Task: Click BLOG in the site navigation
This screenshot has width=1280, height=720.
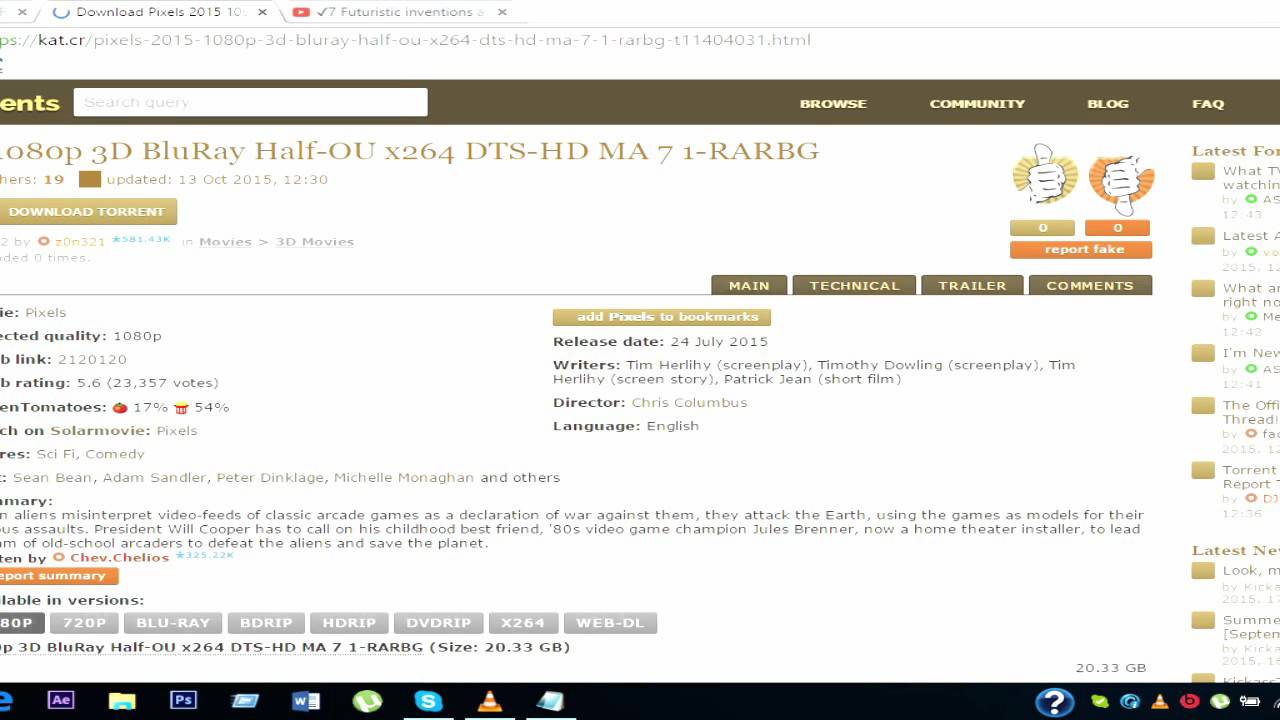Action: [x=1108, y=103]
